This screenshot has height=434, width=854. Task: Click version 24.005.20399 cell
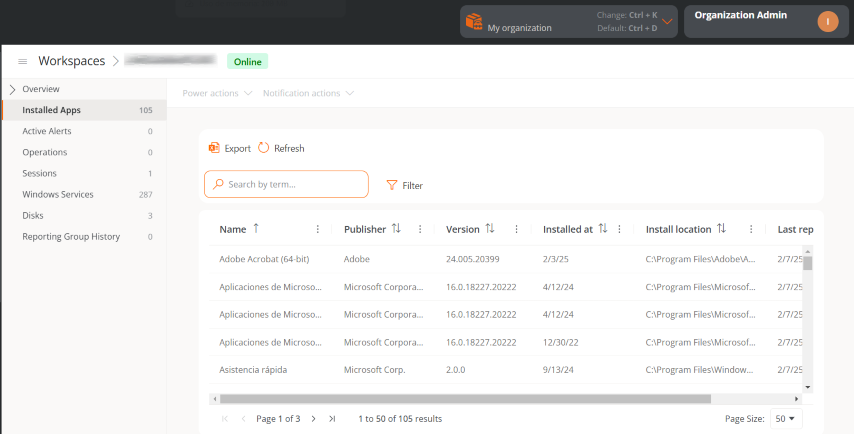click(472, 259)
